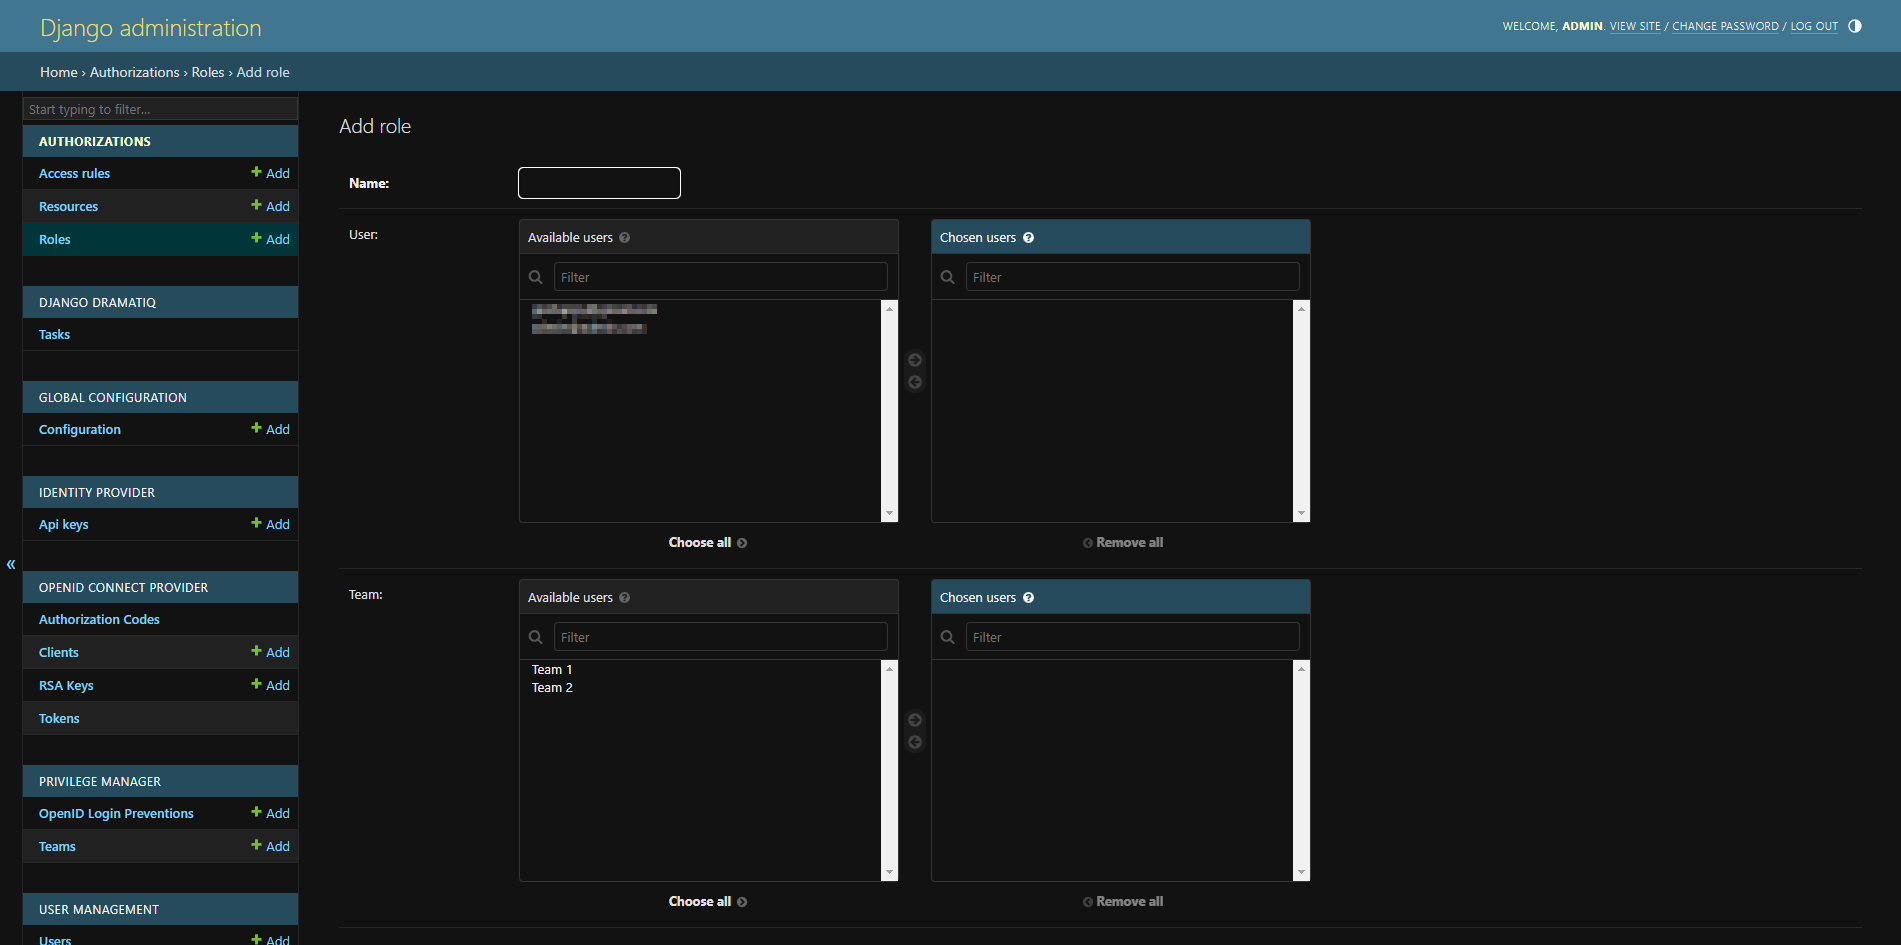Click the remove arrow between User lists
Image resolution: width=1901 pixels, height=945 pixels.
915,382
